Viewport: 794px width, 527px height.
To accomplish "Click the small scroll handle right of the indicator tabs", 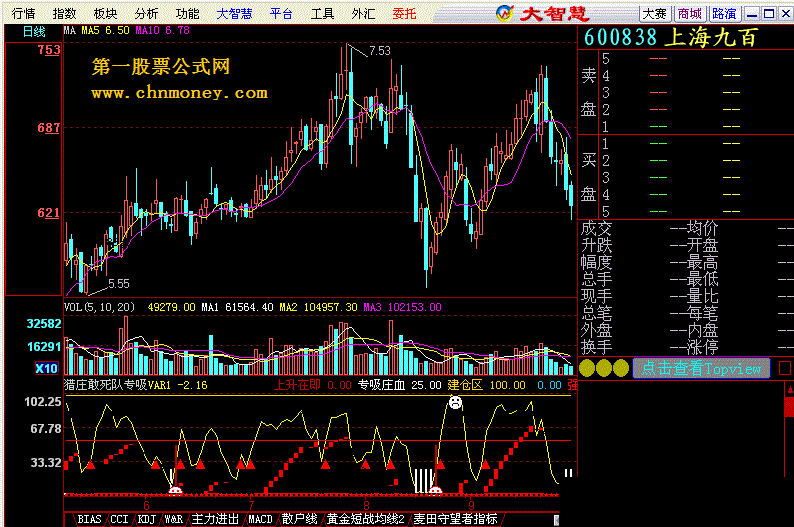I will click(x=556, y=520).
